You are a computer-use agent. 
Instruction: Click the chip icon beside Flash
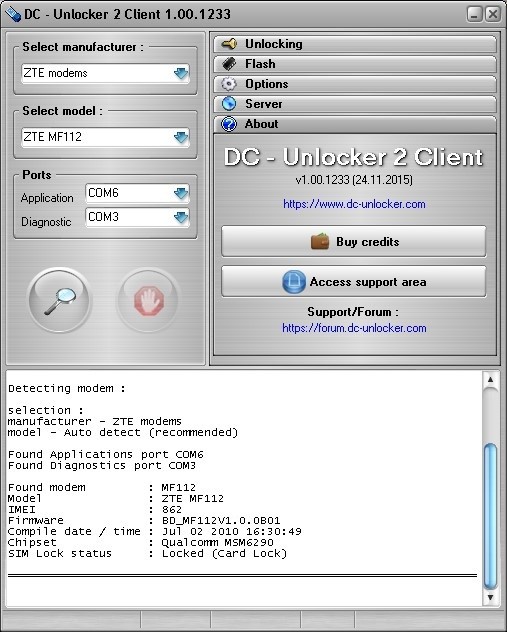229,64
